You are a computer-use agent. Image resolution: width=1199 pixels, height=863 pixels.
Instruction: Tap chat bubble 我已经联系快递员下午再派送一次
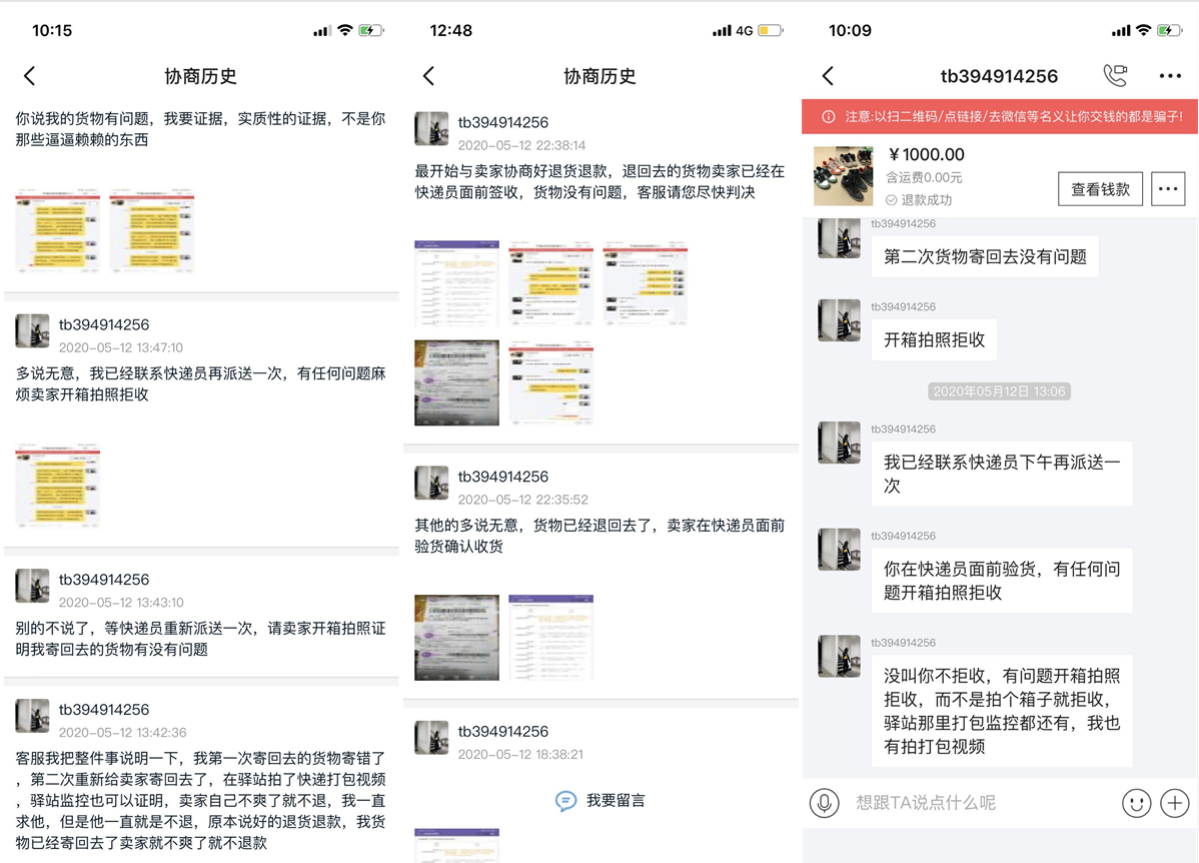pos(1002,474)
